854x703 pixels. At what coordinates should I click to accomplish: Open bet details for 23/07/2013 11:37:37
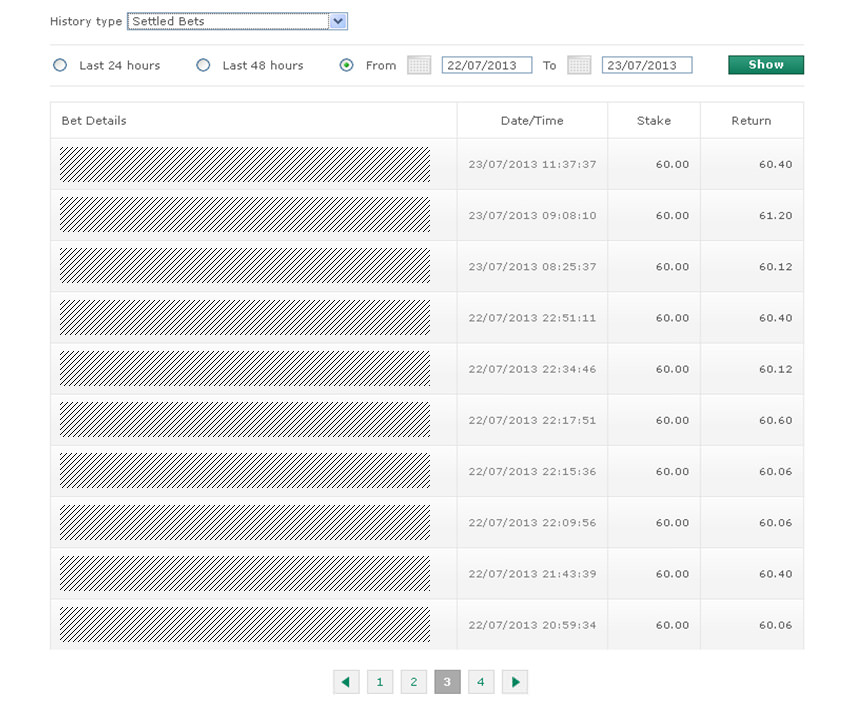[x=245, y=164]
